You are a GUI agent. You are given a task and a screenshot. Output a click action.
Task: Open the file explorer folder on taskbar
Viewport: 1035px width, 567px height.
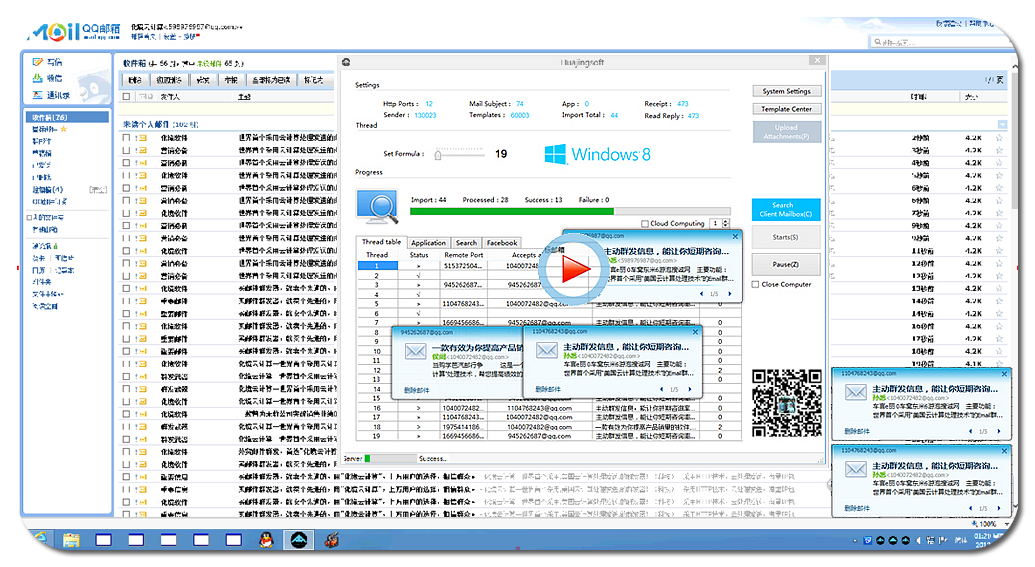point(71,540)
